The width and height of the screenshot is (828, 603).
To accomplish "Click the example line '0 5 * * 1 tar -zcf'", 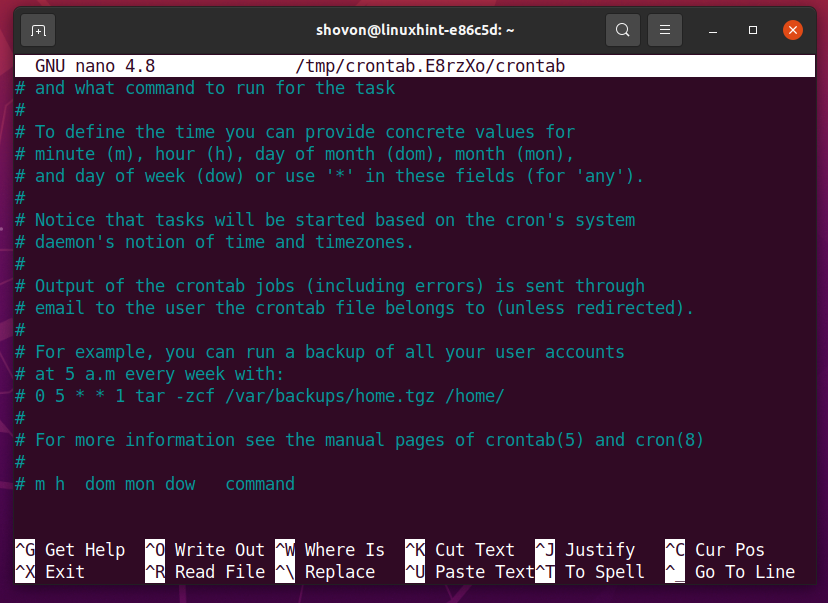I will pyautogui.click(x=260, y=396).
